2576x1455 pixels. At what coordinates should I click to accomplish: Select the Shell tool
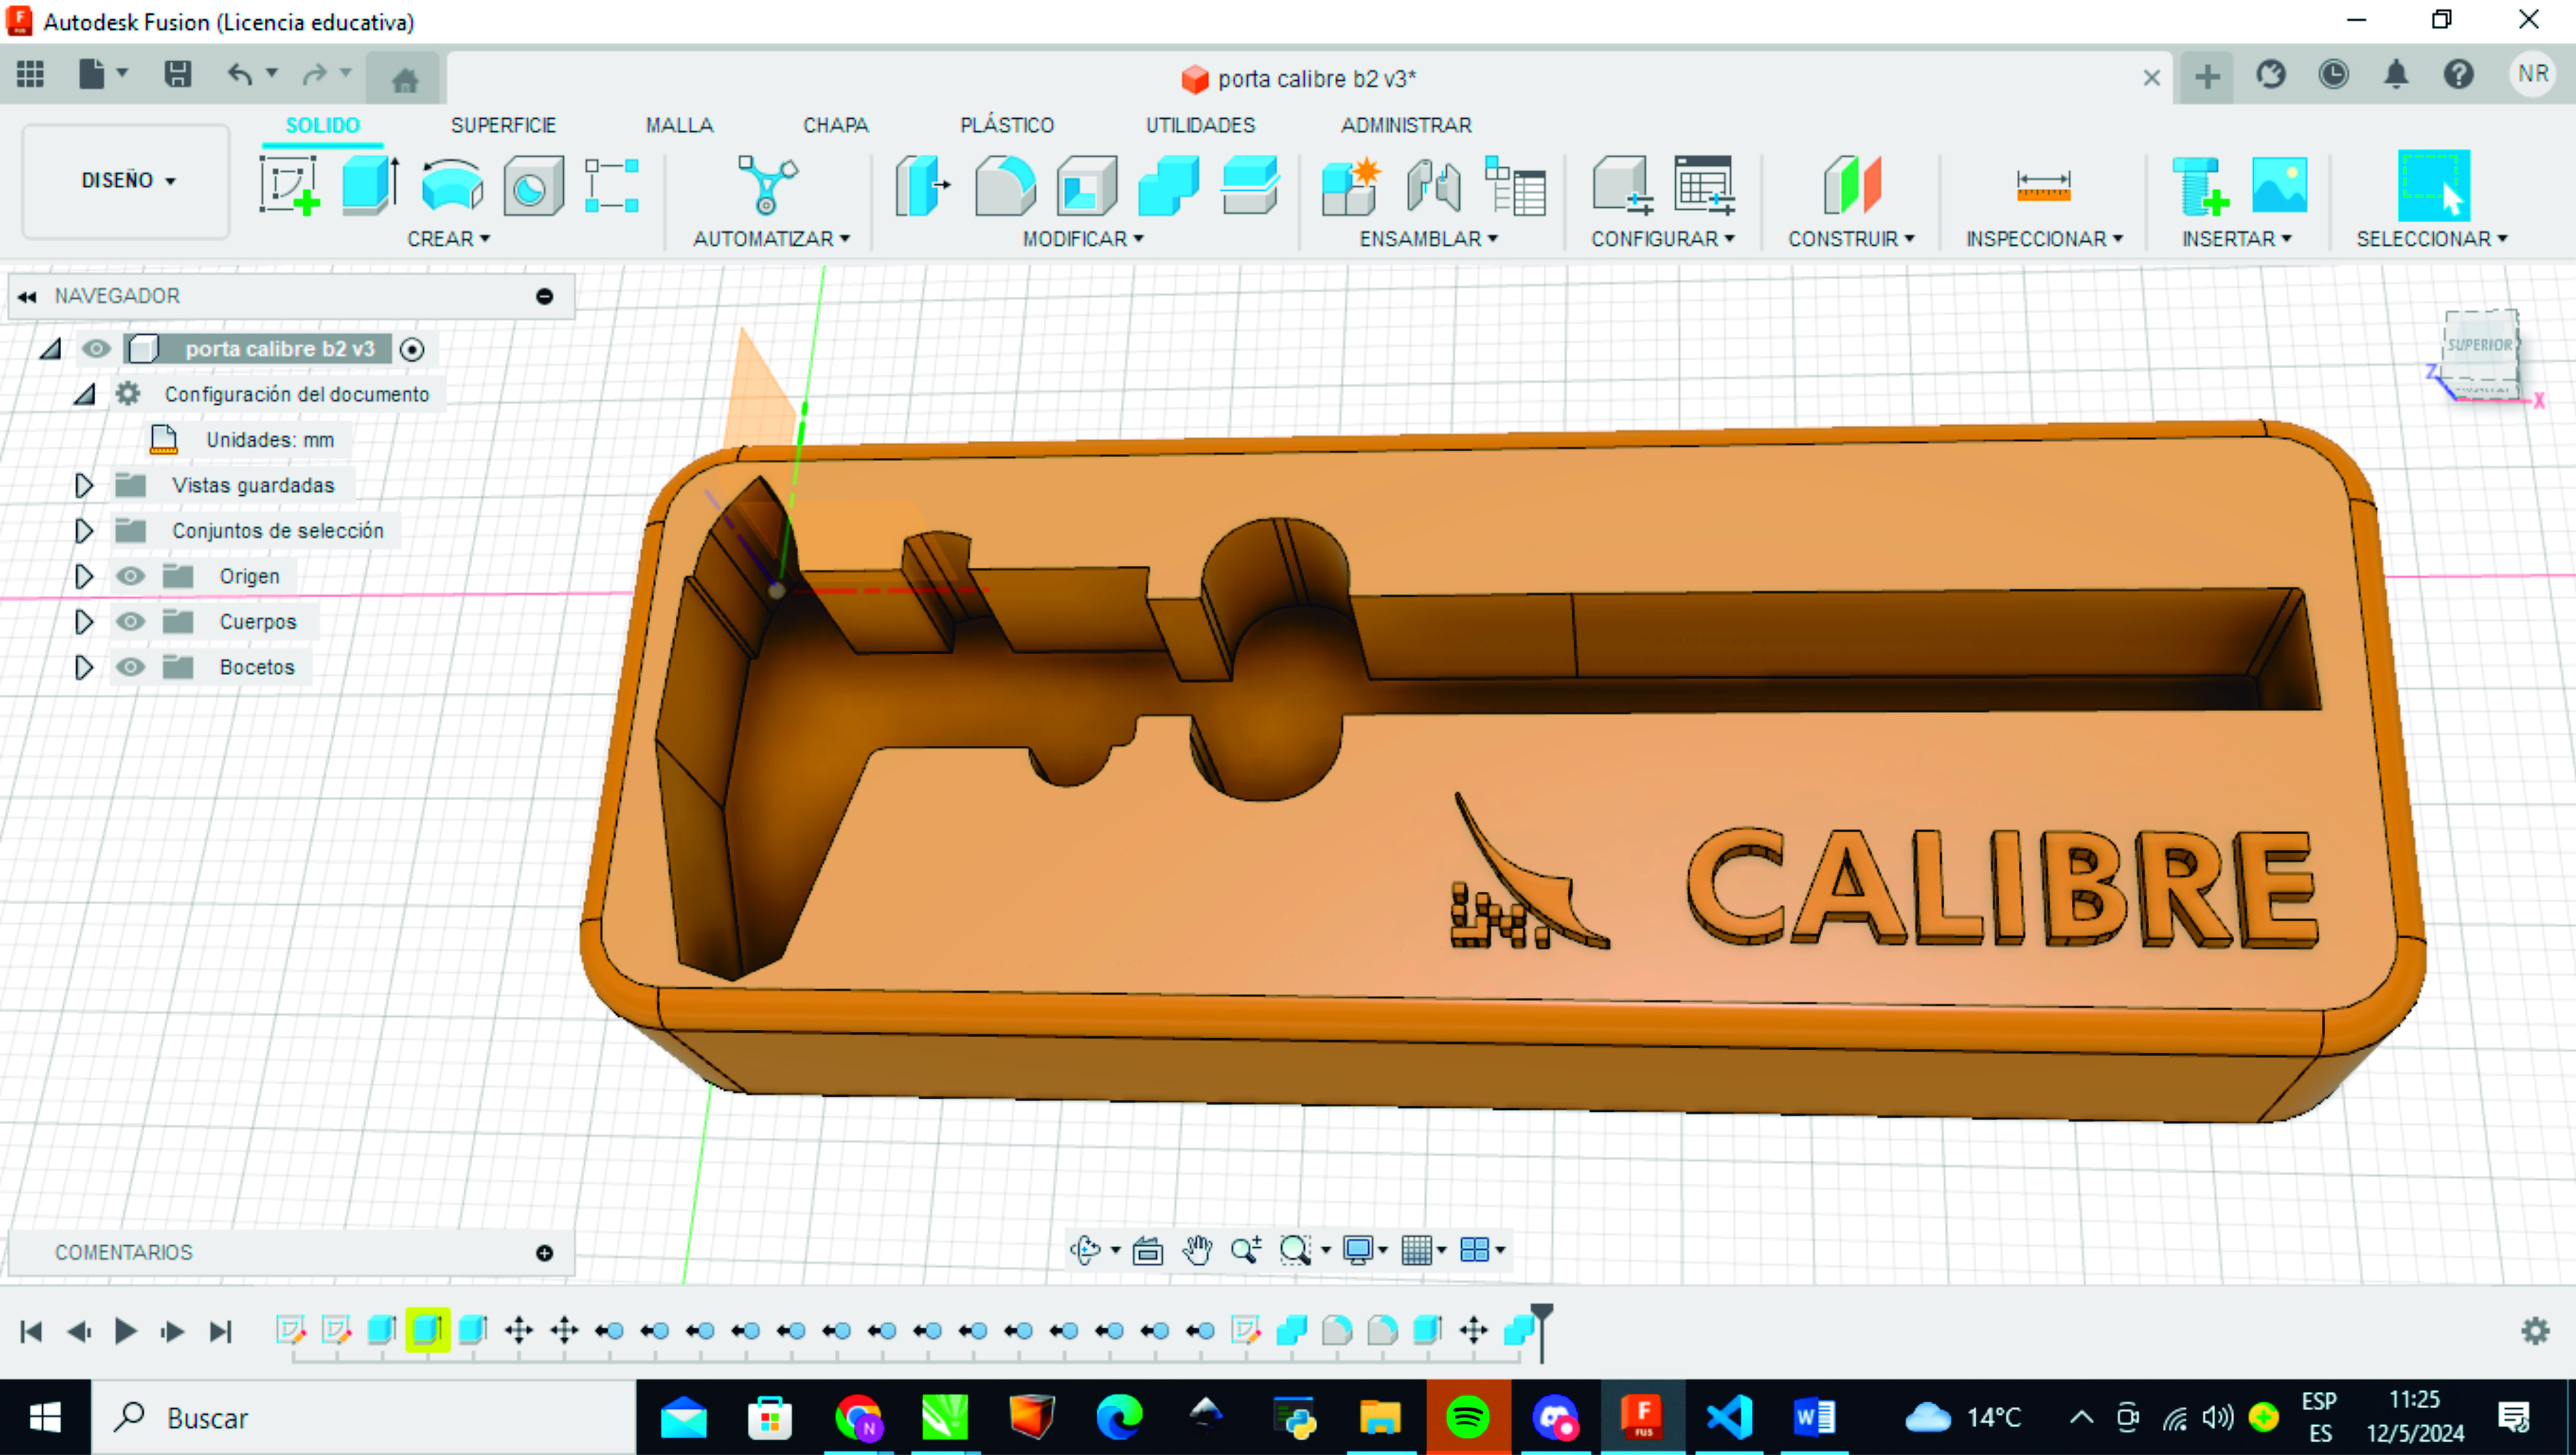click(1087, 185)
